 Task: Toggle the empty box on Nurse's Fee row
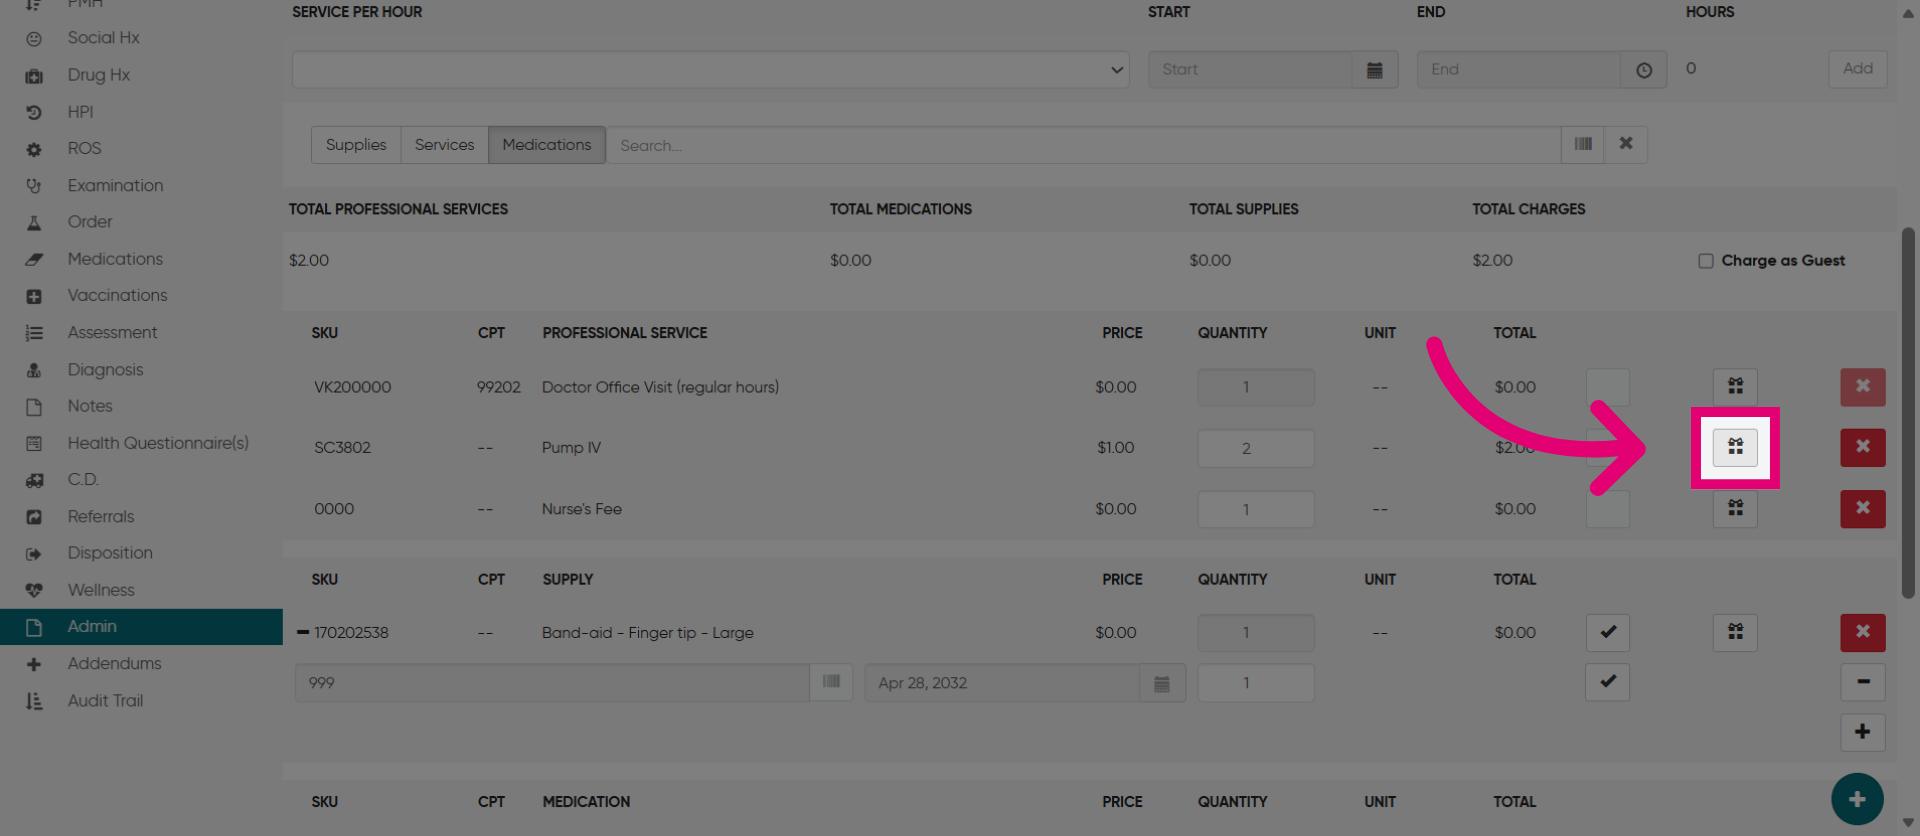(1608, 509)
